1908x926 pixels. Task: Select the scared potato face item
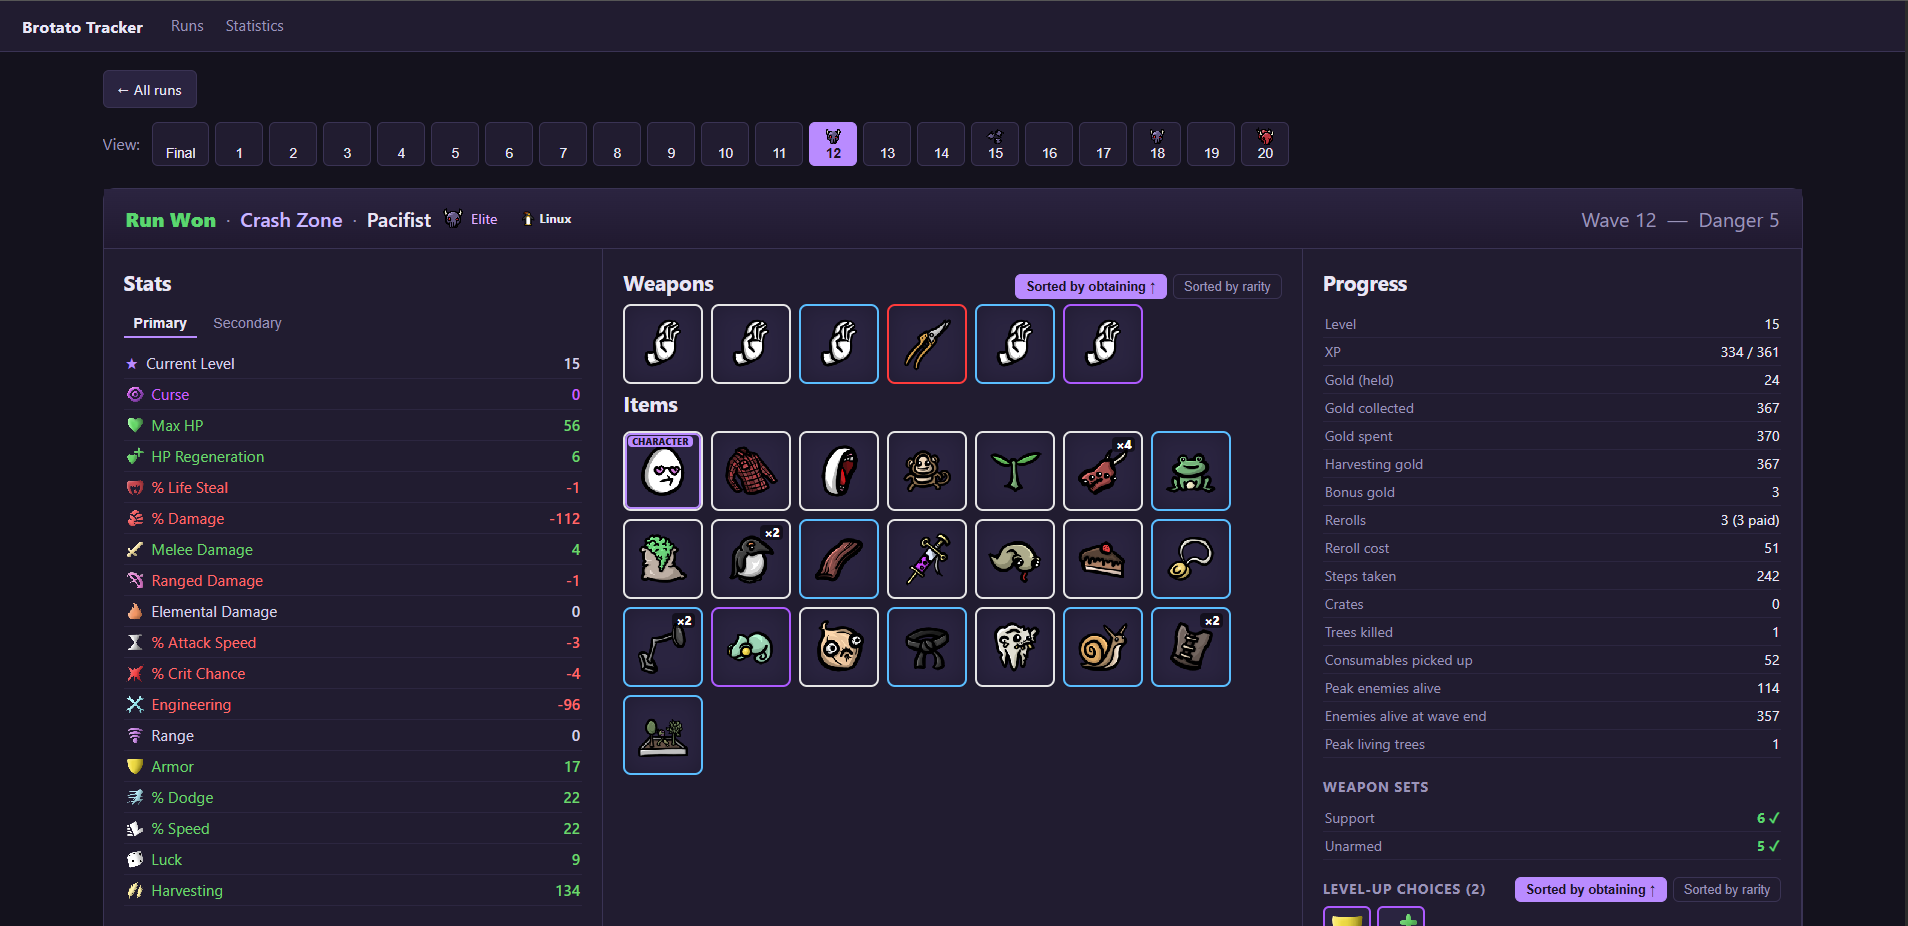click(839, 647)
